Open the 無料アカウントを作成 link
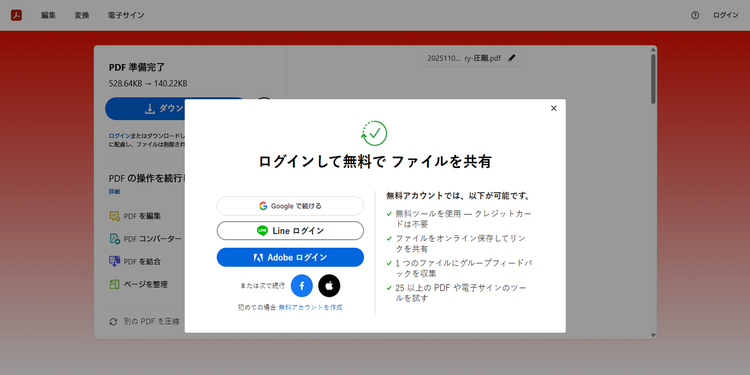 310,308
